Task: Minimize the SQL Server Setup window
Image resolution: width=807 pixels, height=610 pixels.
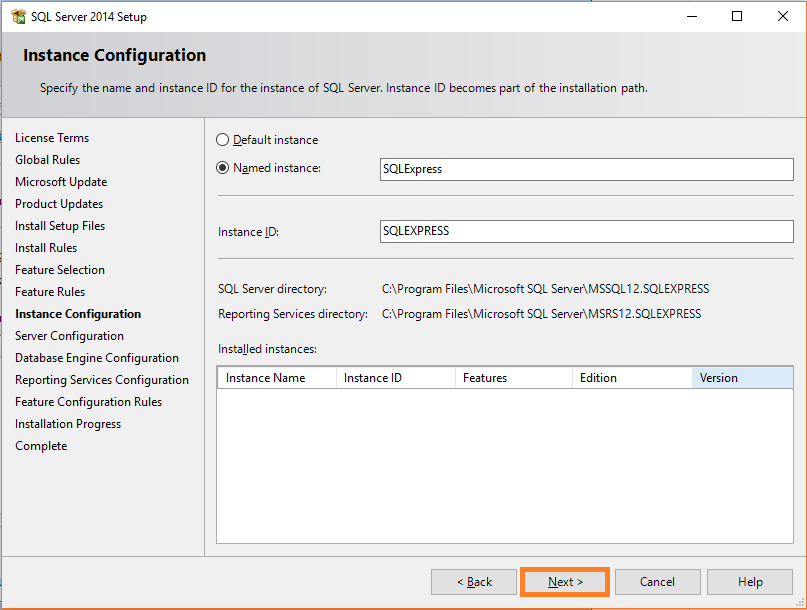Action: [x=692, y=16]
